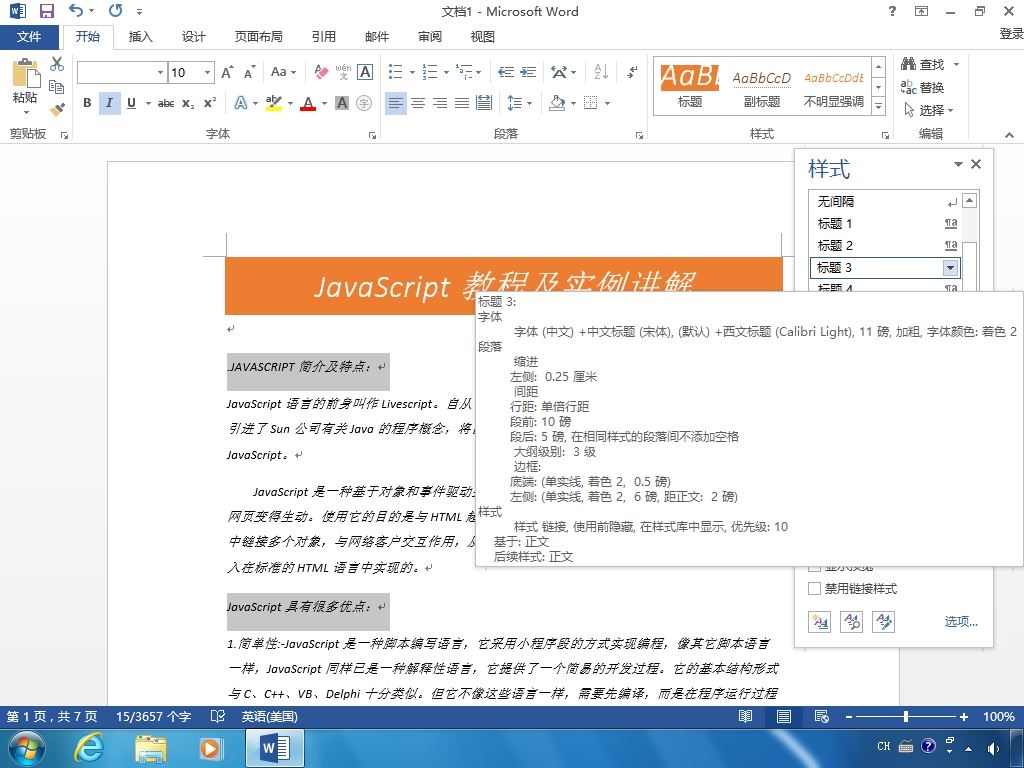Image resolution: width=1024 pixels, height=768 pixels.
Task: Switch to read mode view in status bar
Action: click(745, 716)
